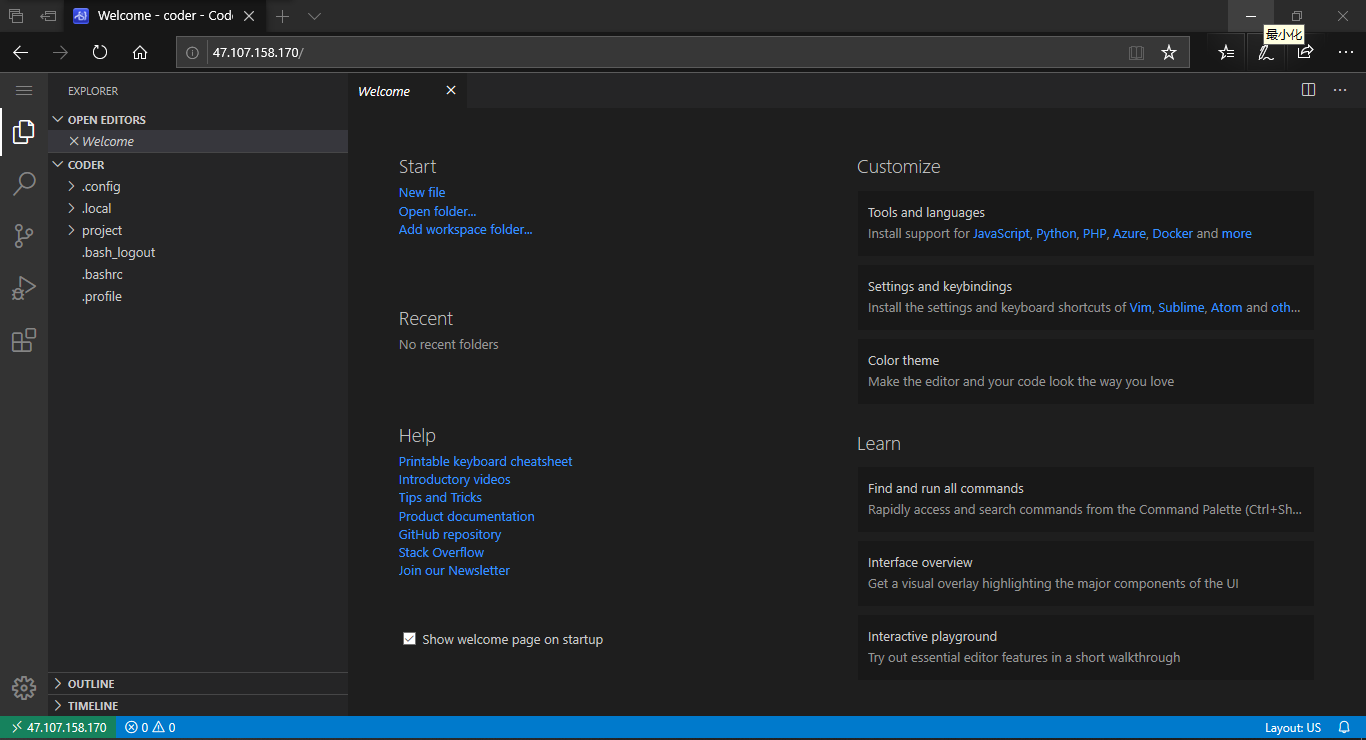Click Add workspace folder... link
1366x740 pixels.
click(x=465, y=229)
